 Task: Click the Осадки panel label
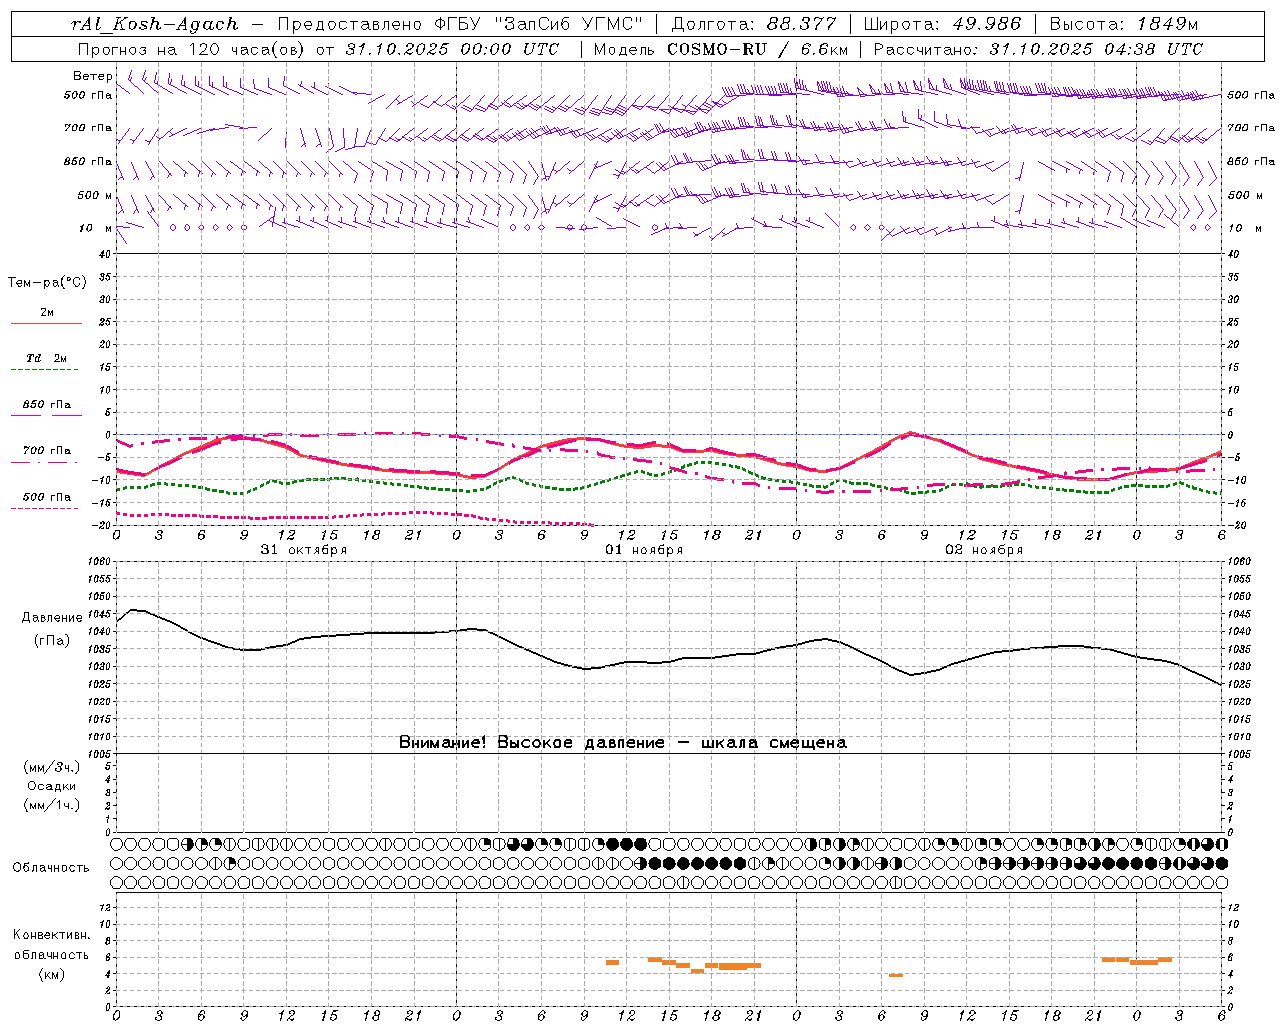click(52, 786)
